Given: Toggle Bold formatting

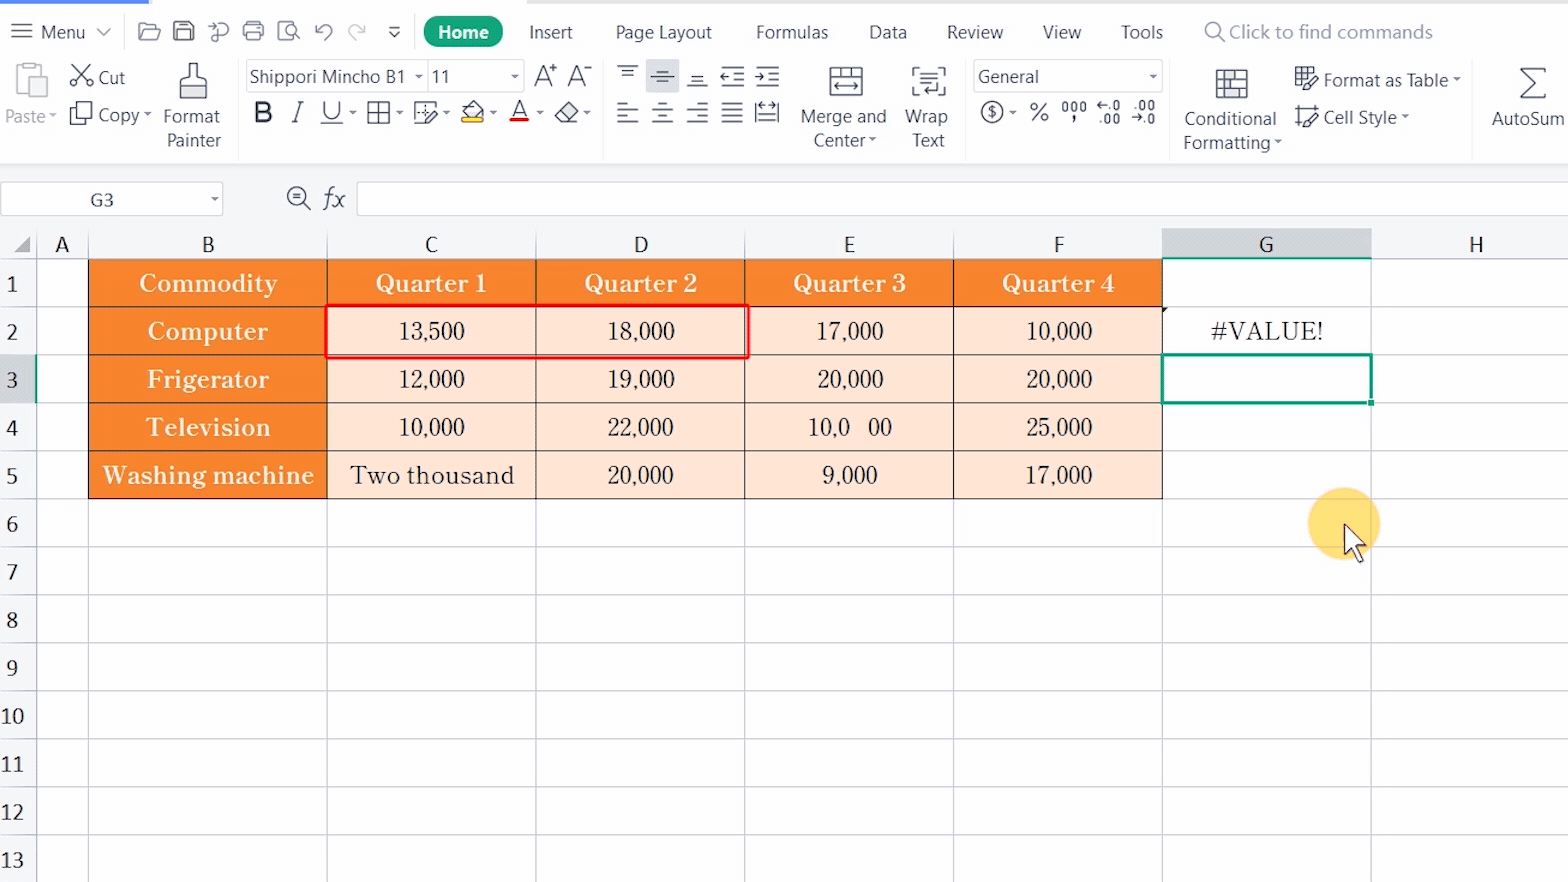Looking at the screenshot, I should tap(263, 113).
